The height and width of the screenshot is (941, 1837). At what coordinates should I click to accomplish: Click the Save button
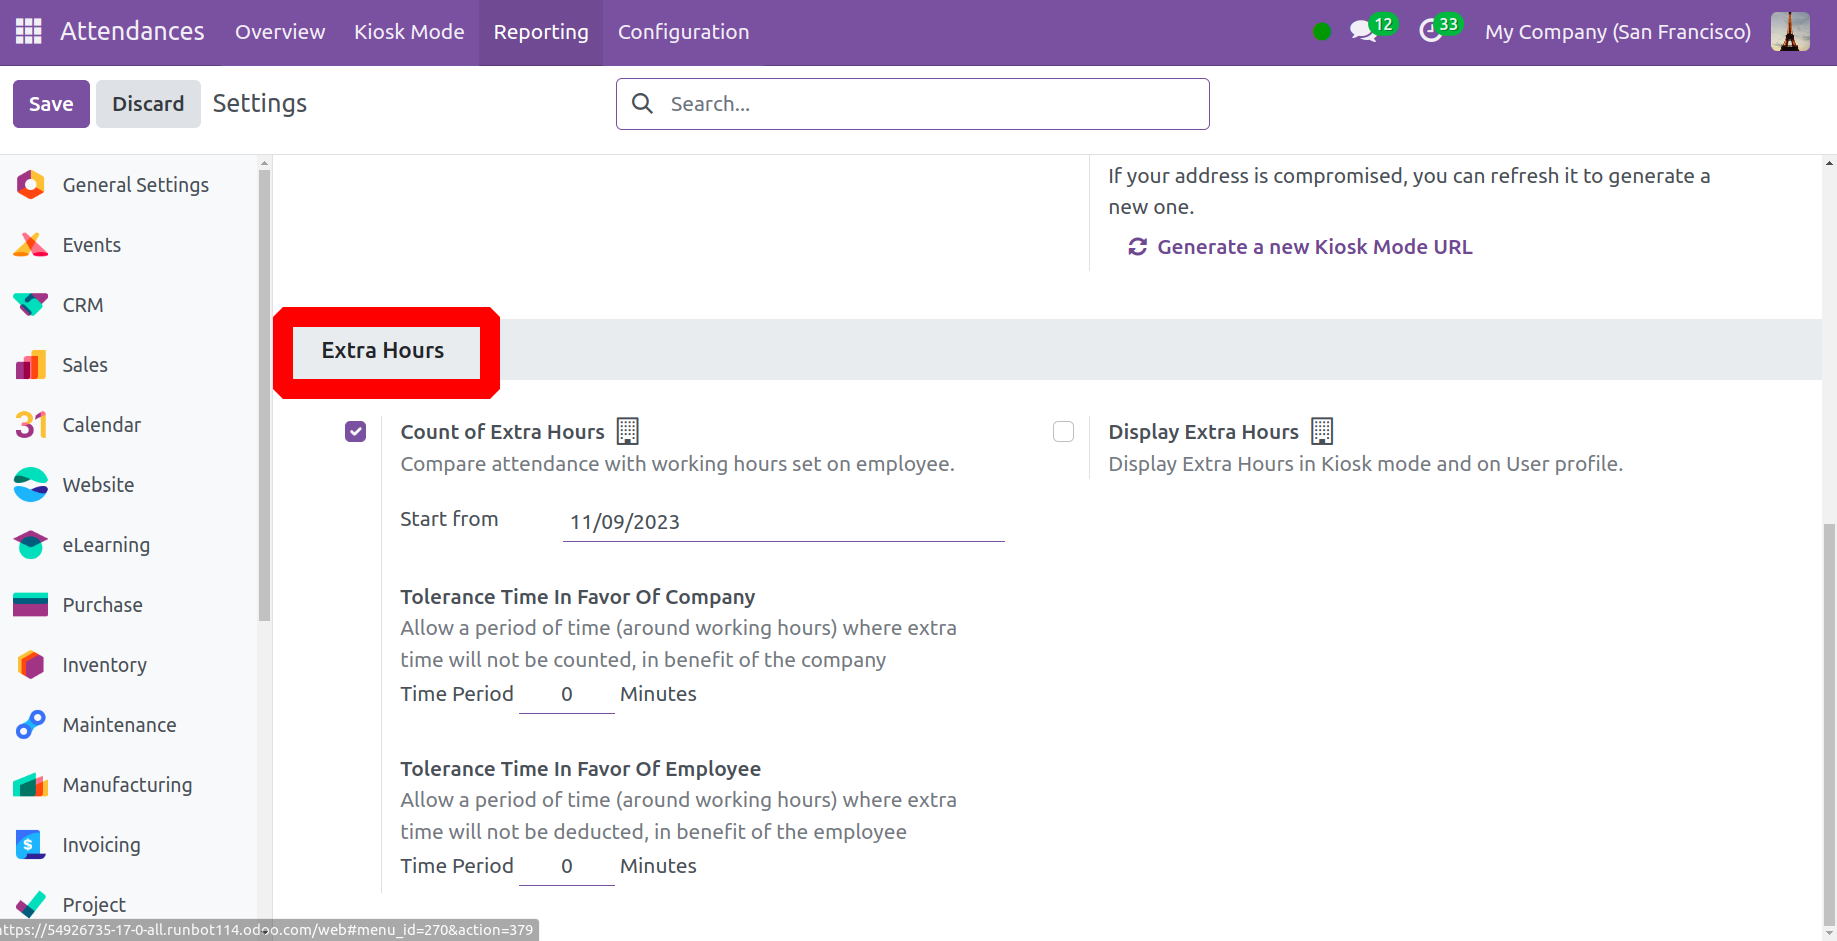pos(51,104)
